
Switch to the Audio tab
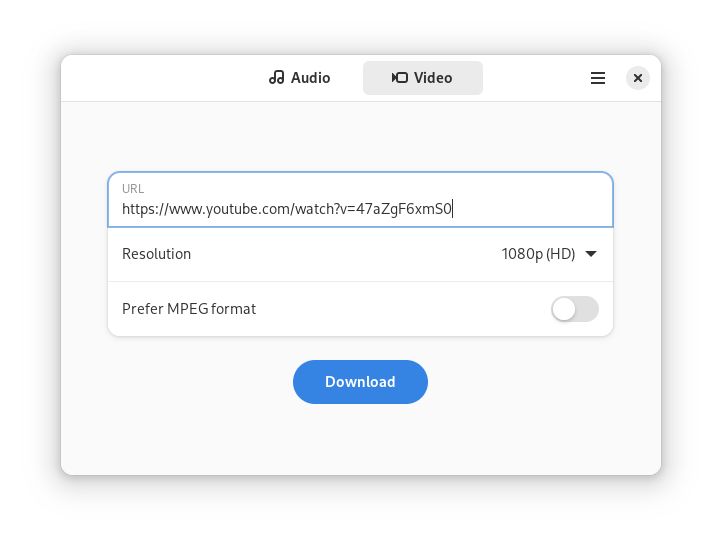300,78
